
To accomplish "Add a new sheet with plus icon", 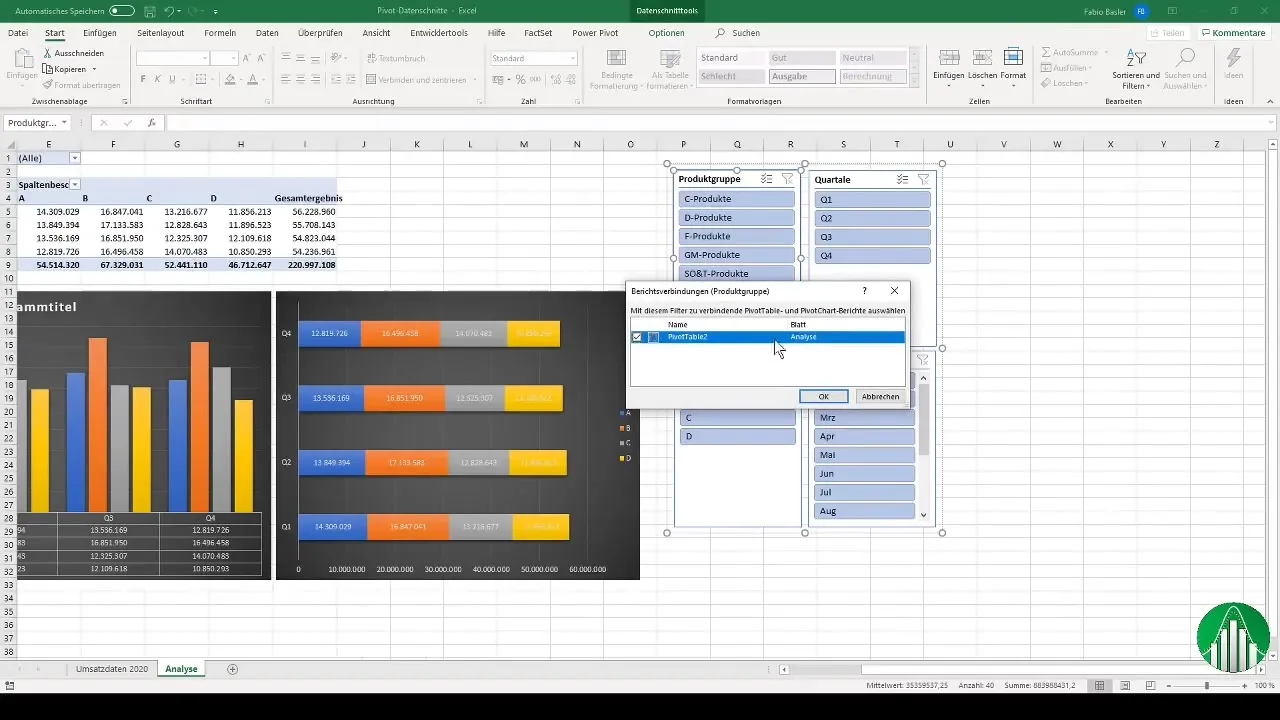I will pos(233,669).
